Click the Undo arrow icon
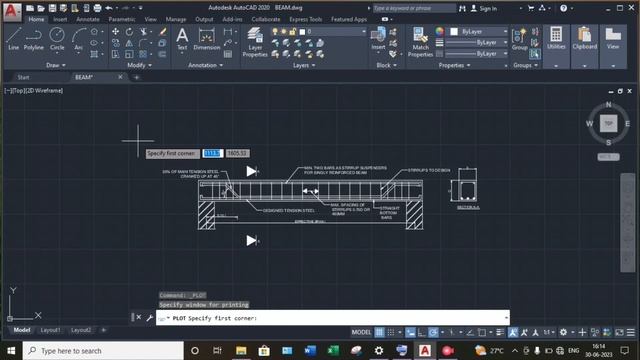This screenshot has width=640, height=360. click(109, 8)
